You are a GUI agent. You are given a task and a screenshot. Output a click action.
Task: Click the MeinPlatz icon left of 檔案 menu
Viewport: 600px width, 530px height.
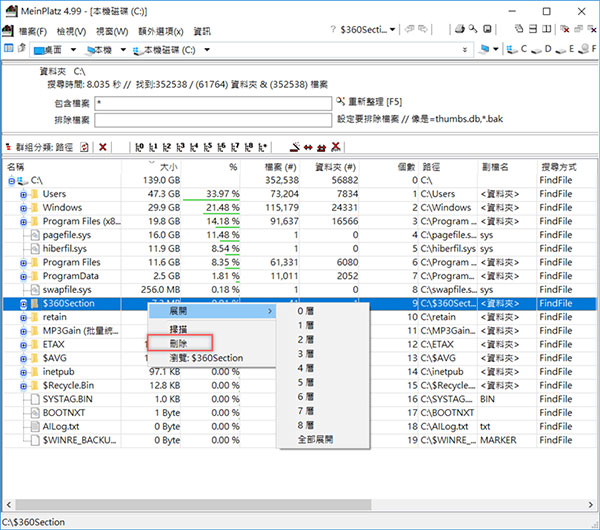point(9,31)
